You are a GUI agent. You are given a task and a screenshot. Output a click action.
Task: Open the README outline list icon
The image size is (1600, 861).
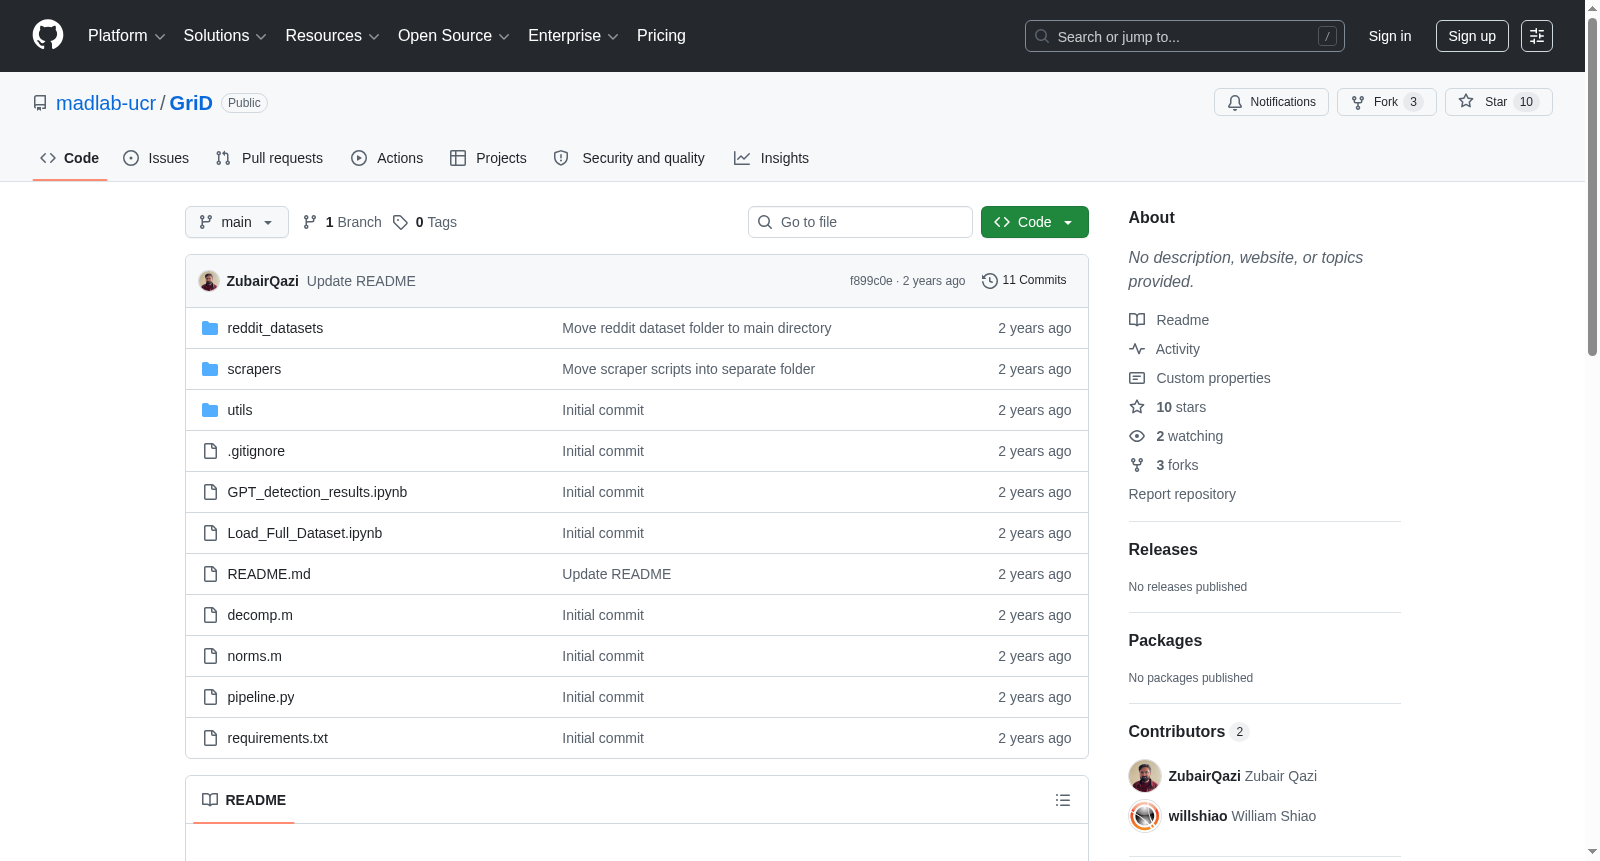click(1063, 800)
